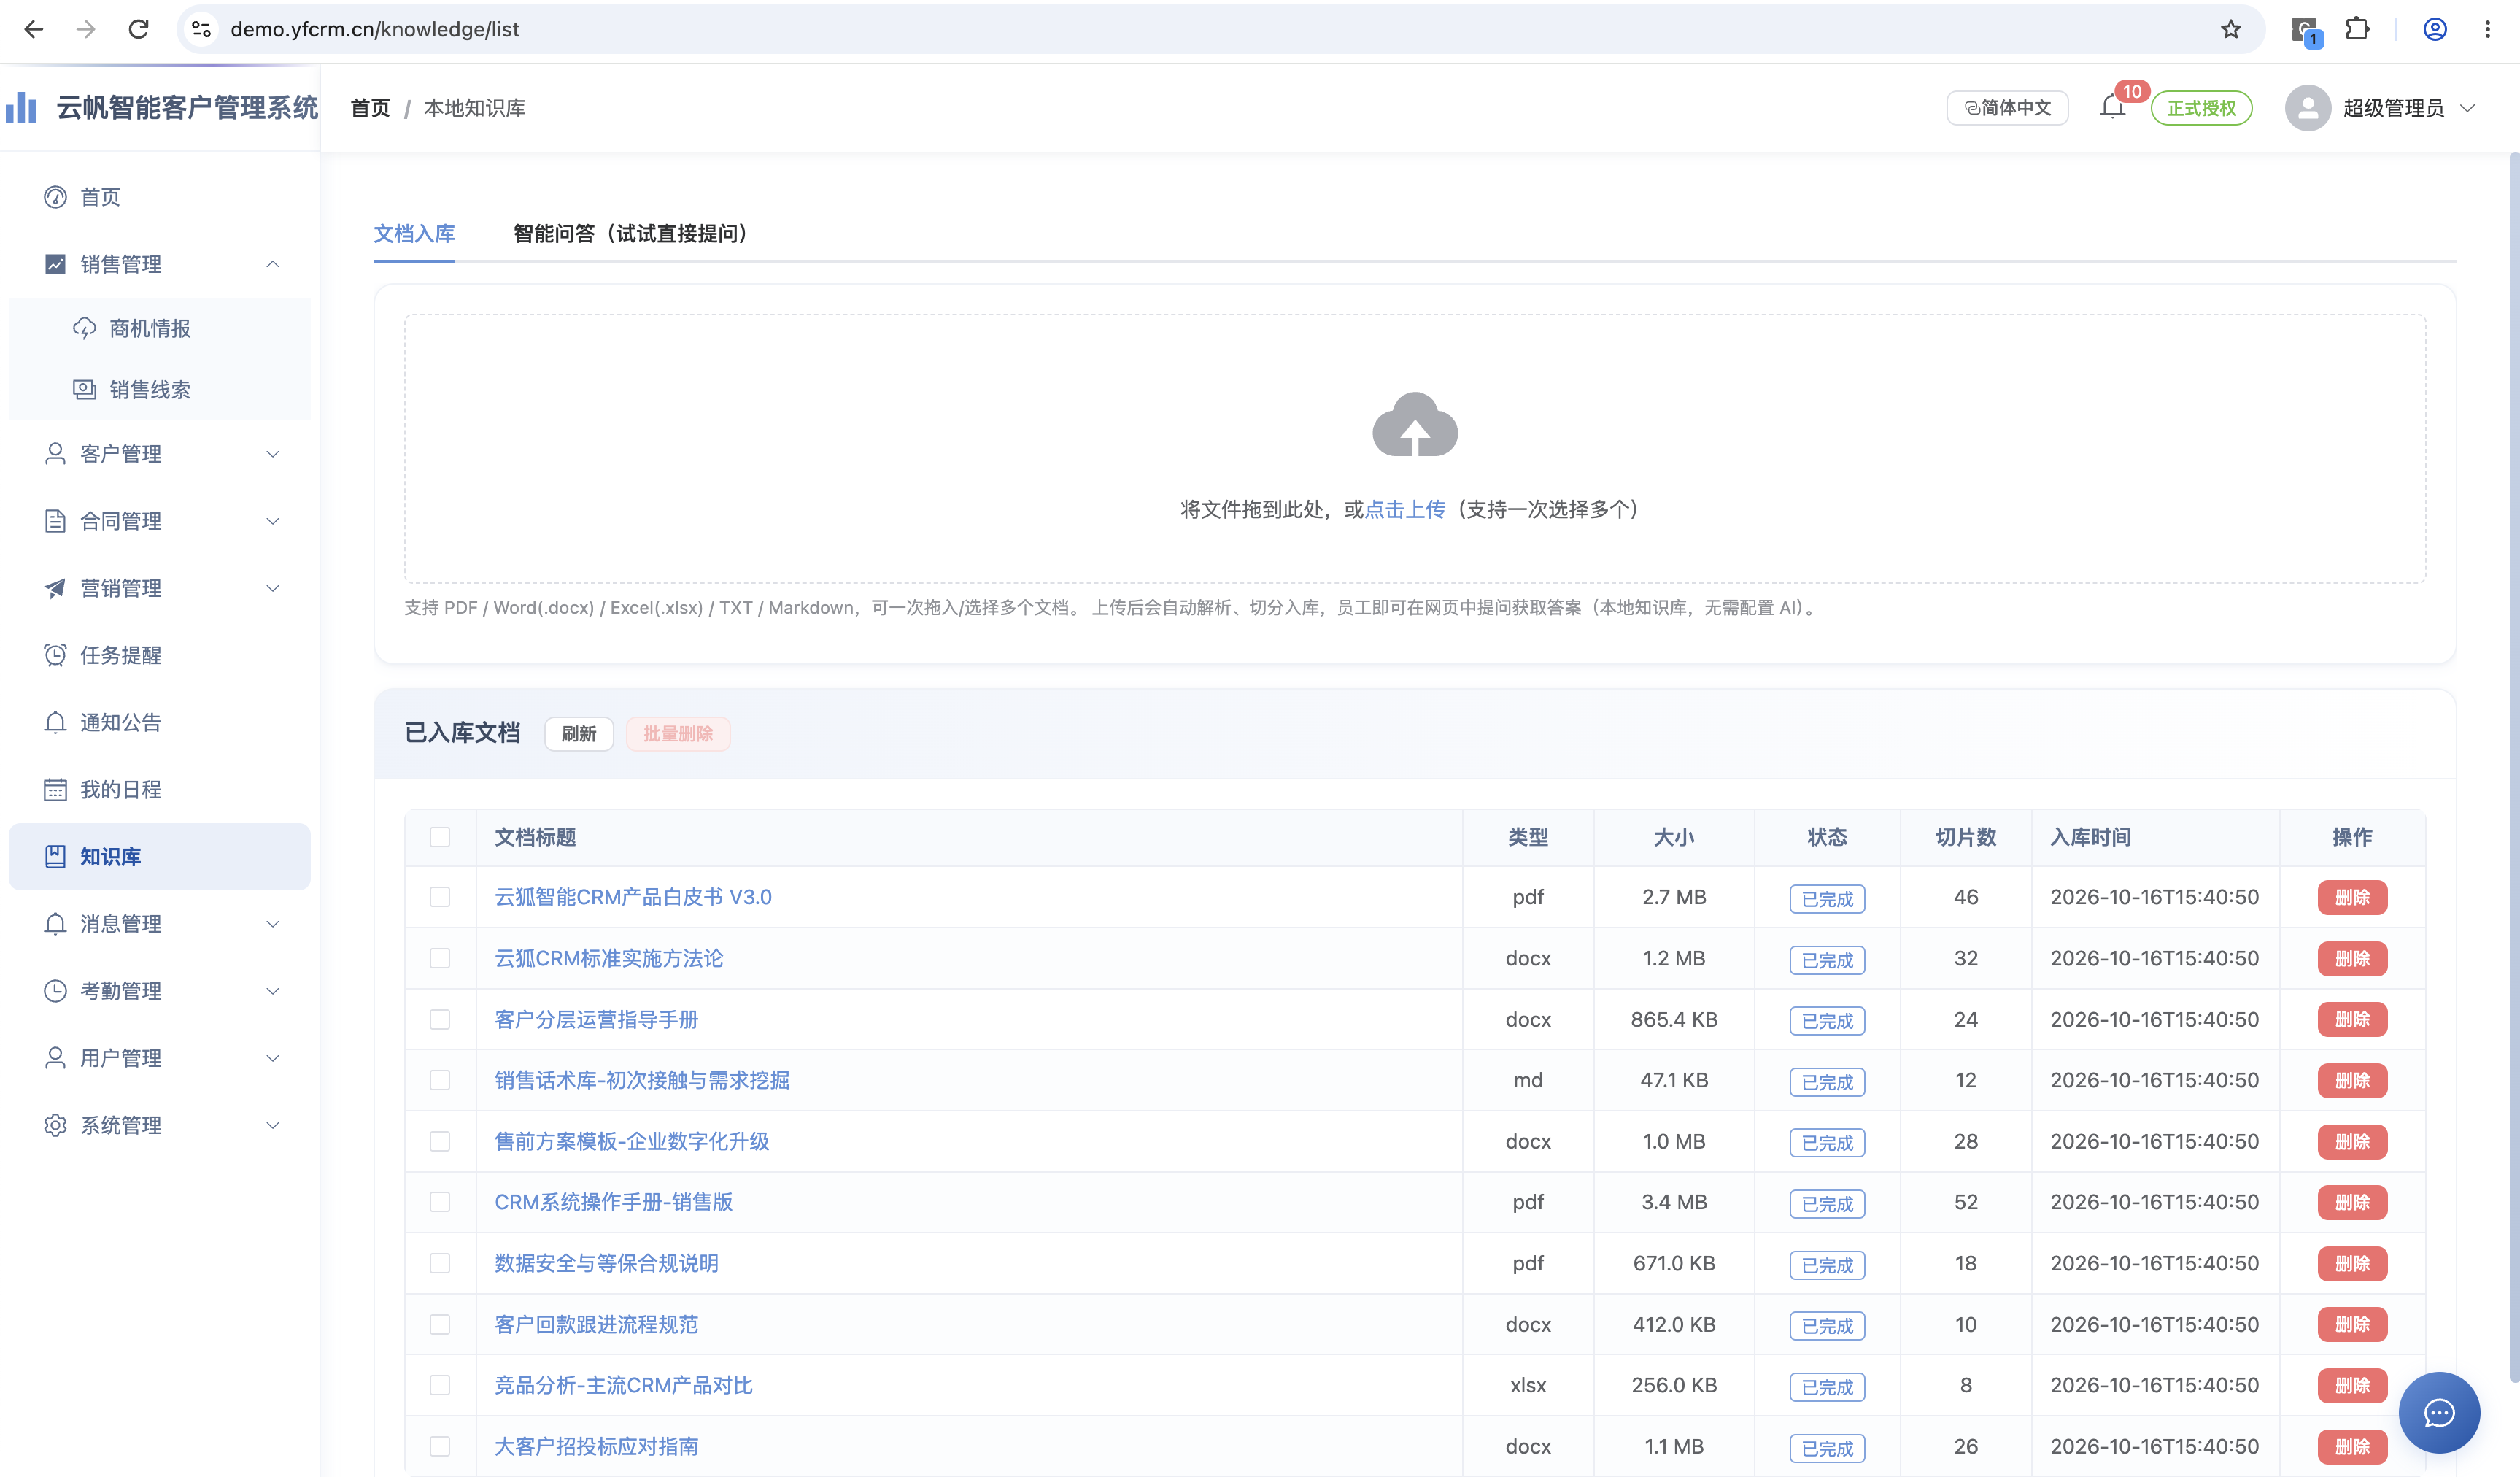
Task: Tick checkbox for 云狐智能CRM产品白皮书 V3.0
Action: [x=440, y=897]
